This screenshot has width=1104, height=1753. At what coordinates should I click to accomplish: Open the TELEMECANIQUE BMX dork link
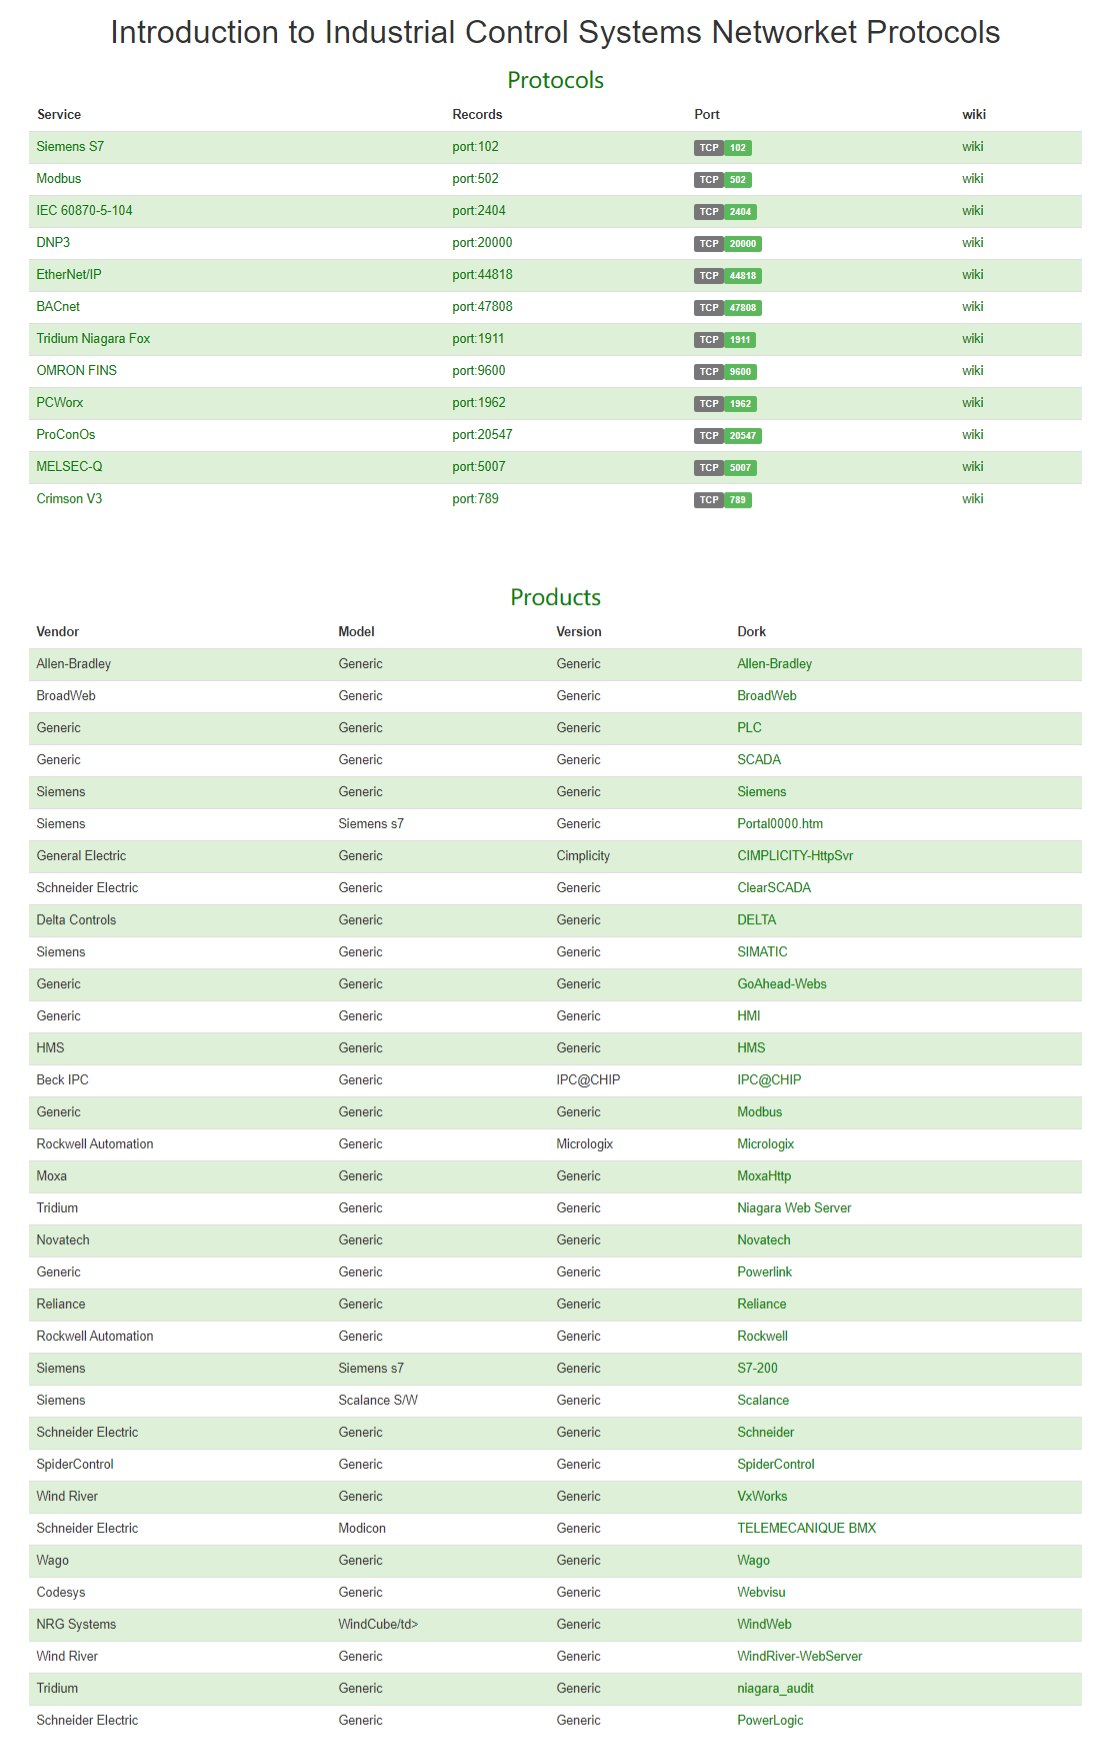tap(807, 1528)
